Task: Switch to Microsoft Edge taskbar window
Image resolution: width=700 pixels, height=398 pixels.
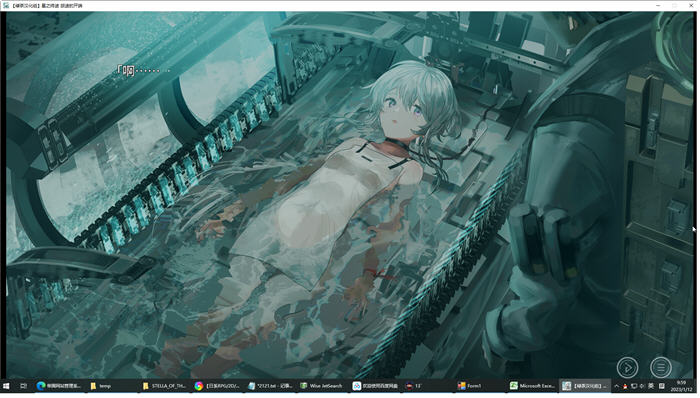Action: tap(59, 386)
